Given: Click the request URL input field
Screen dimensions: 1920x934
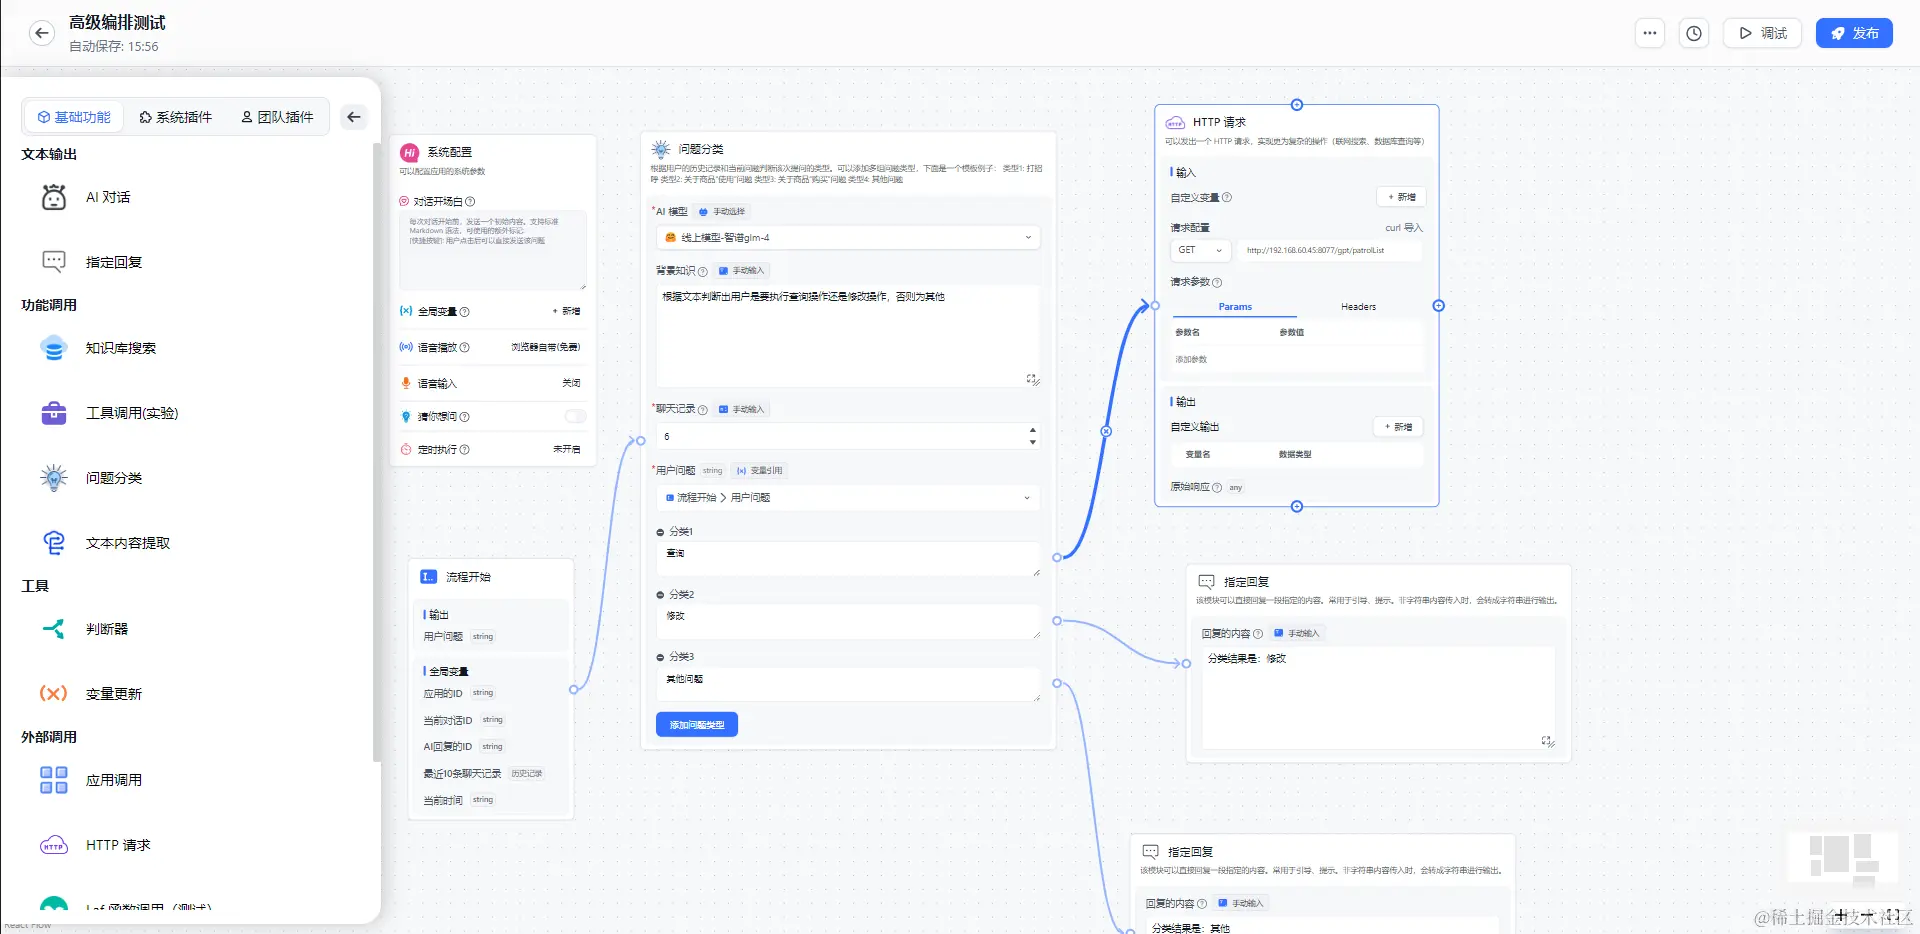Looking at the screenshot, I should [1329, 250].
